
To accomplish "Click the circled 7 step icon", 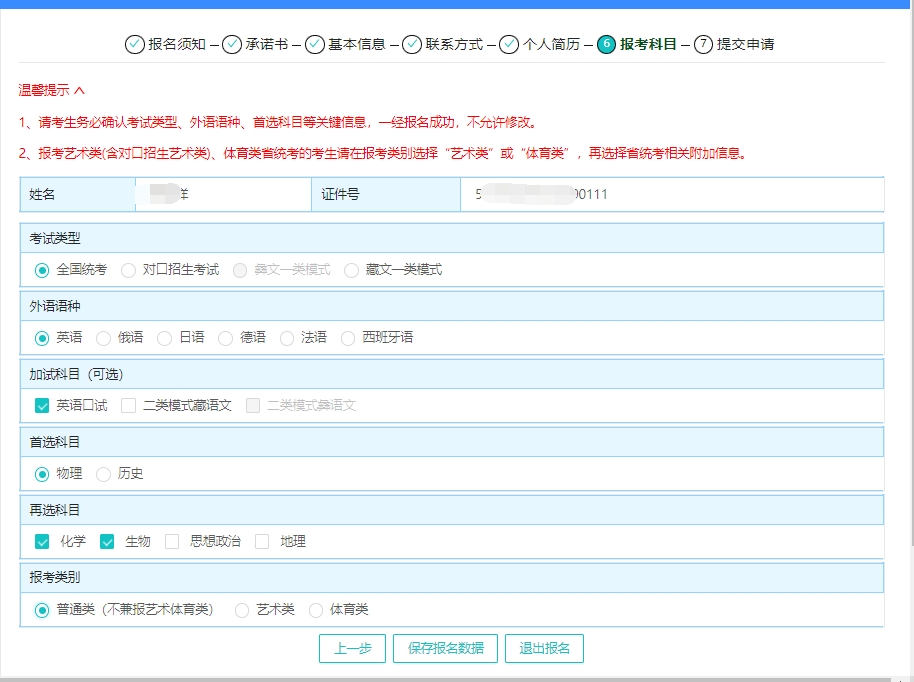I will click(x=704, y=44).
